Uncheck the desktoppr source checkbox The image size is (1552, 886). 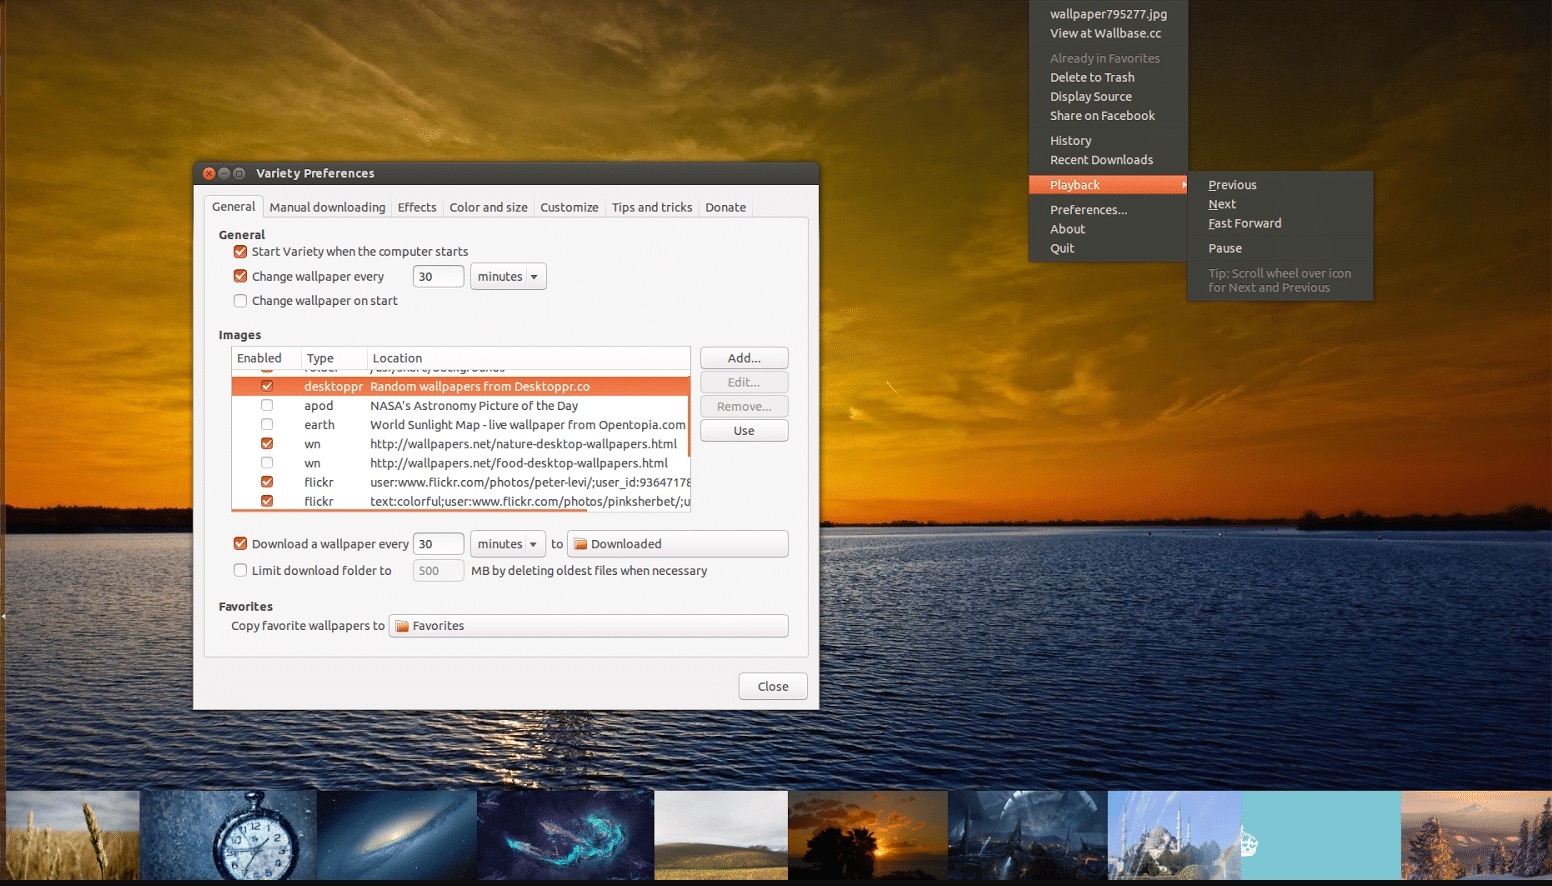coord(267,386)
